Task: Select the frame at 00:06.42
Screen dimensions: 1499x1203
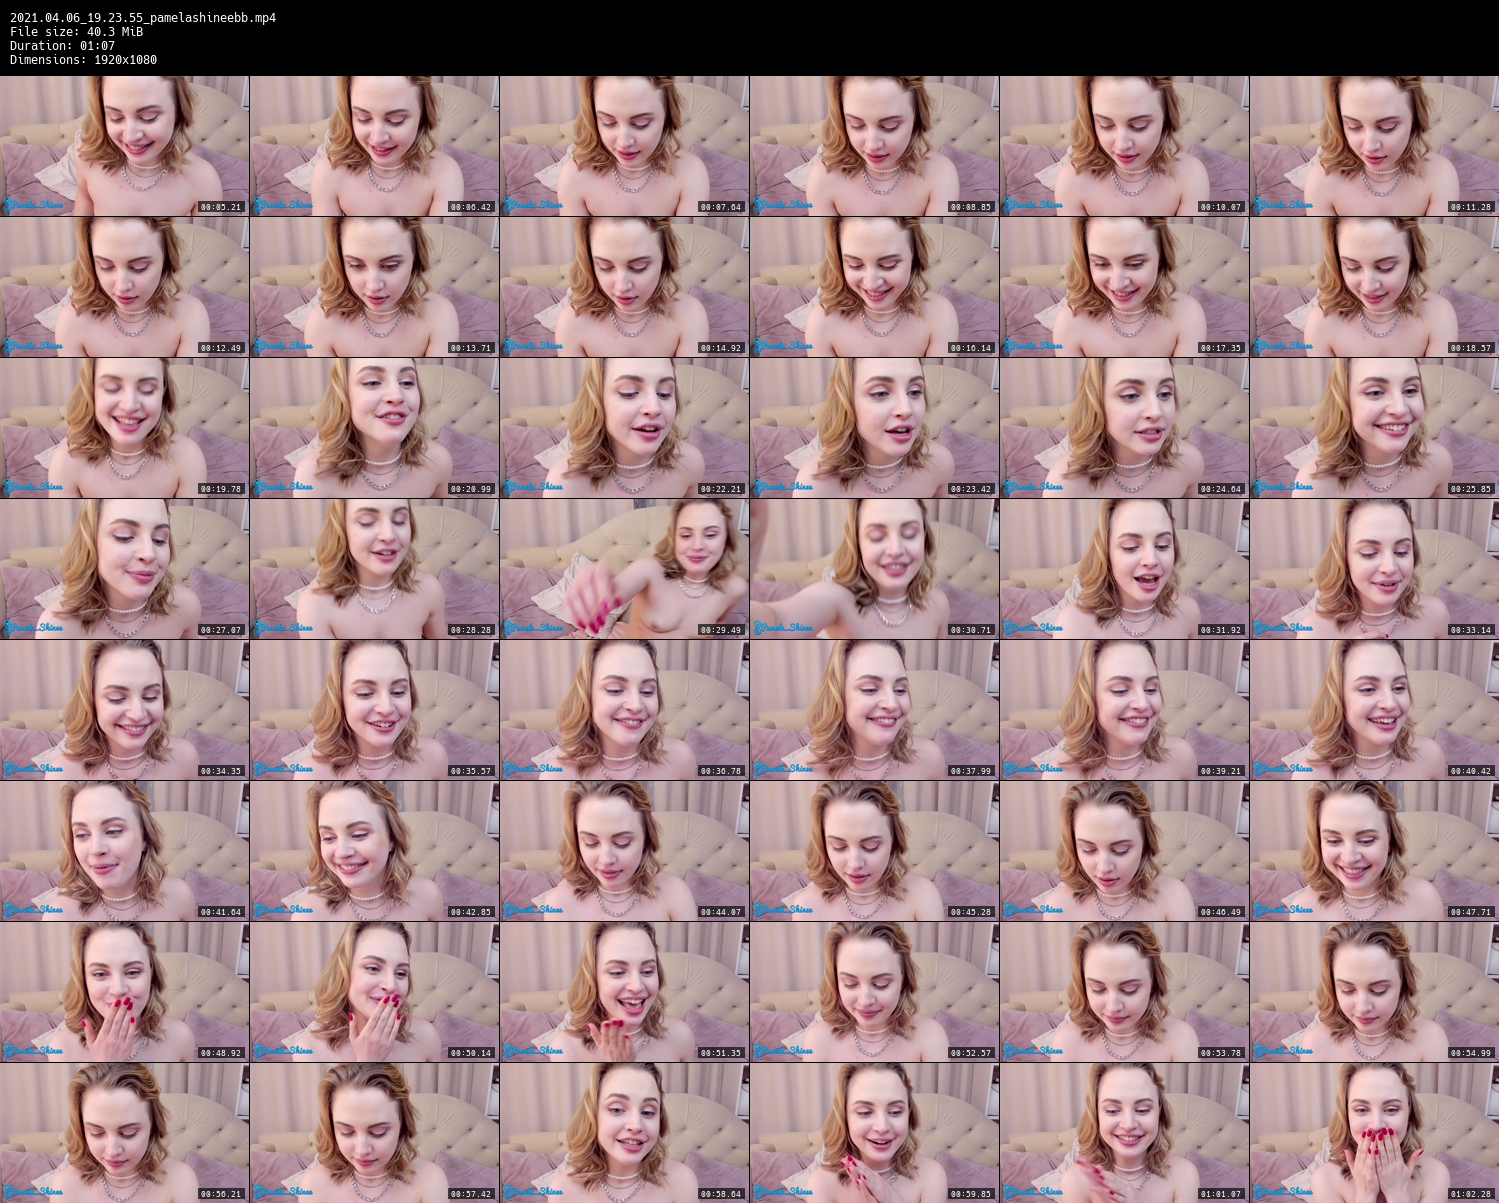Action: 374,146
